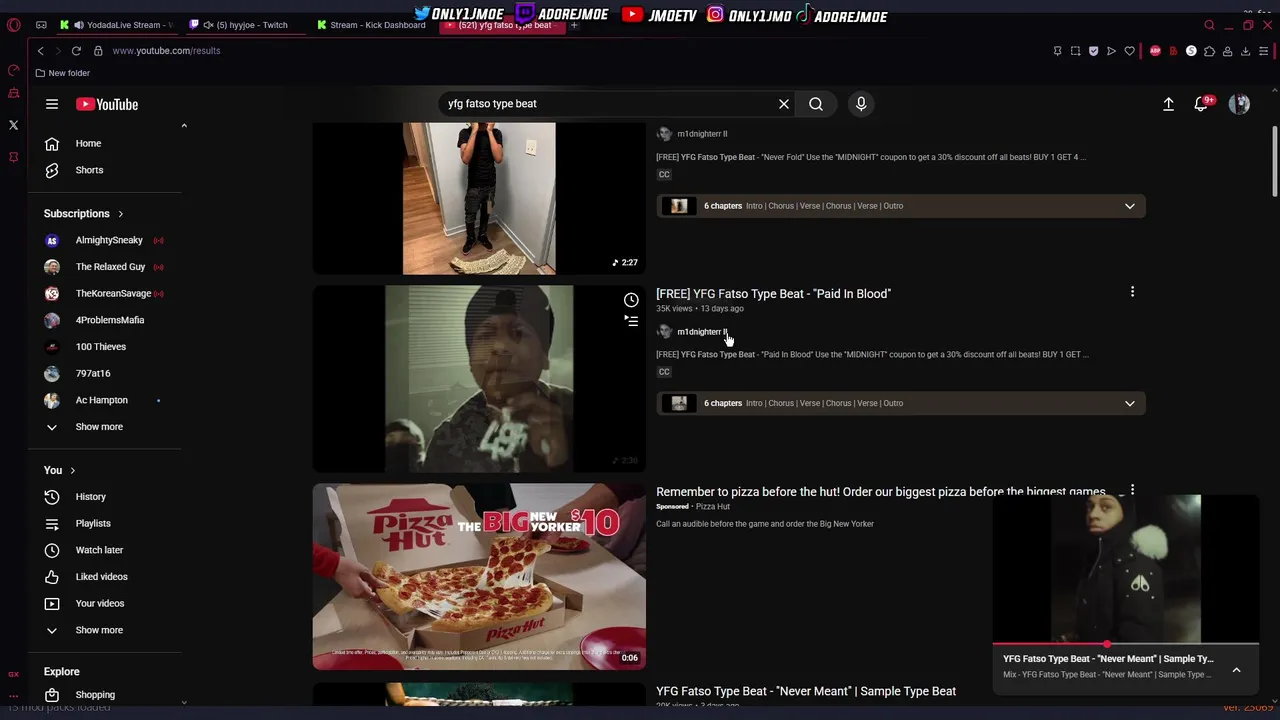The image size is (1280, 720).
Task: Open the X (Twitter) sidebar panel
Action: pos(14,125)
